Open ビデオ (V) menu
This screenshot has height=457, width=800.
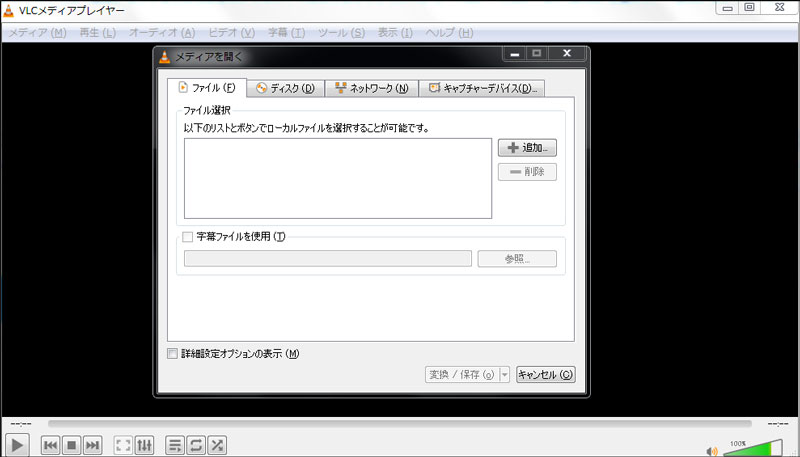(231, 33)
